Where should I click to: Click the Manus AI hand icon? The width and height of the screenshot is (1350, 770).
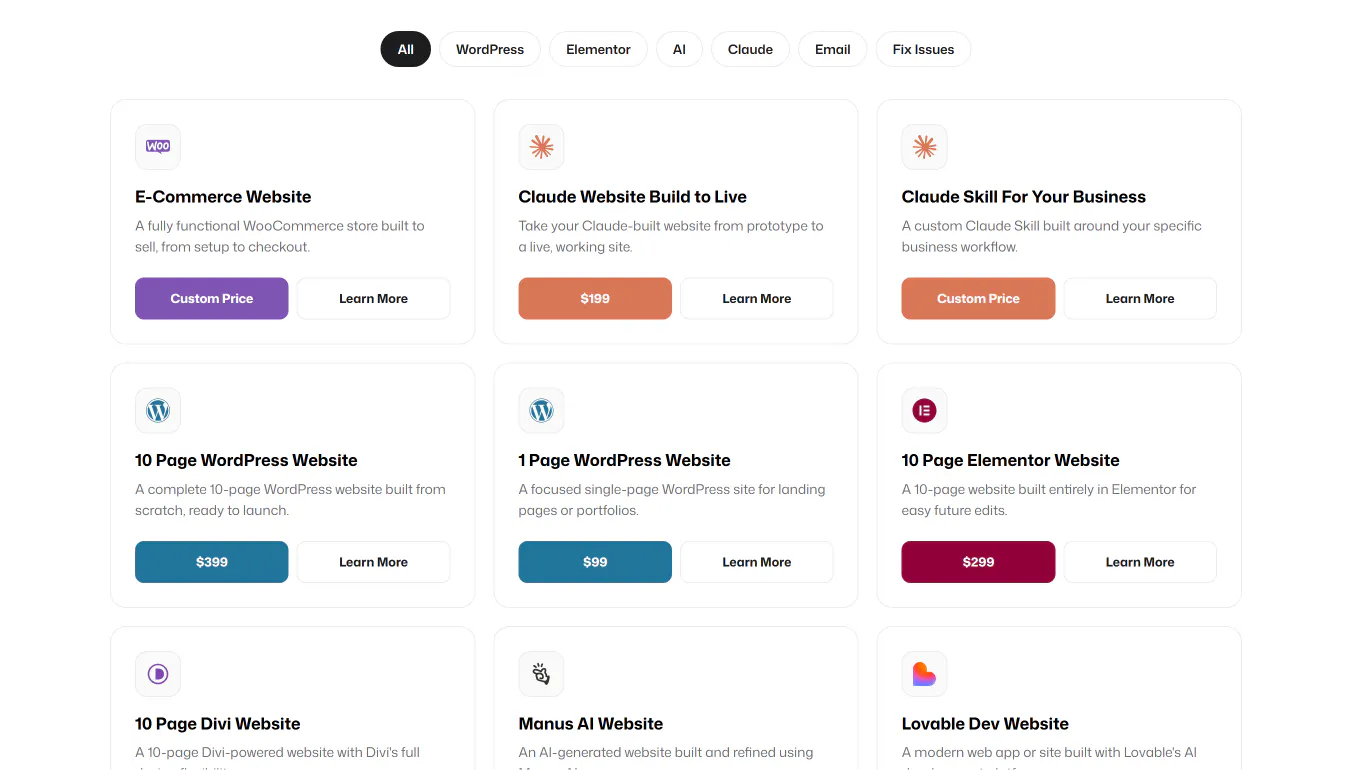[x=541, y=674]
